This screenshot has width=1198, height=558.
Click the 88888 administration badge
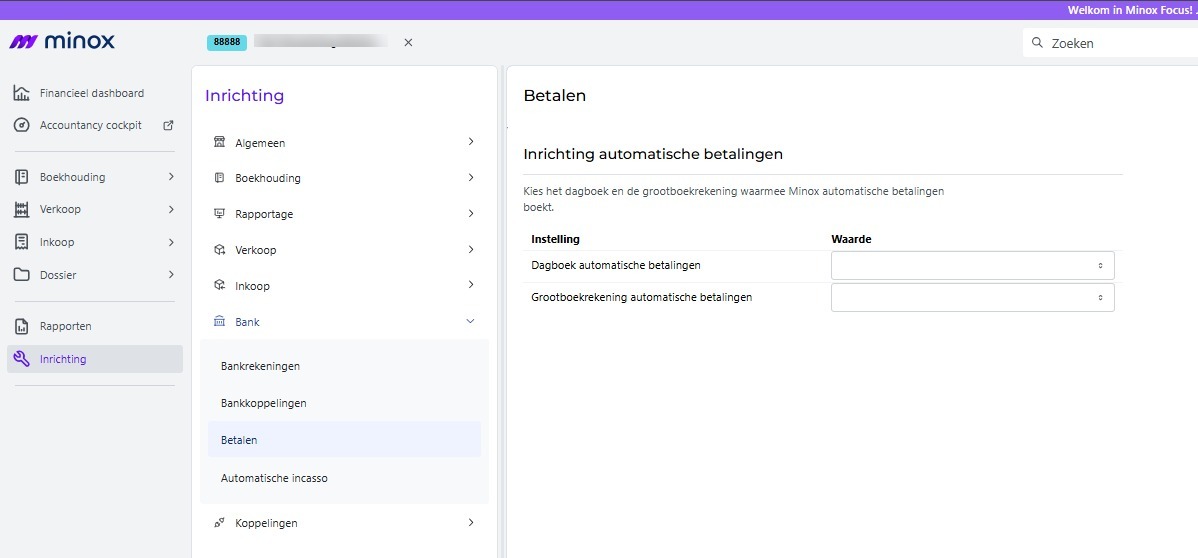click(x=227, y=43)
